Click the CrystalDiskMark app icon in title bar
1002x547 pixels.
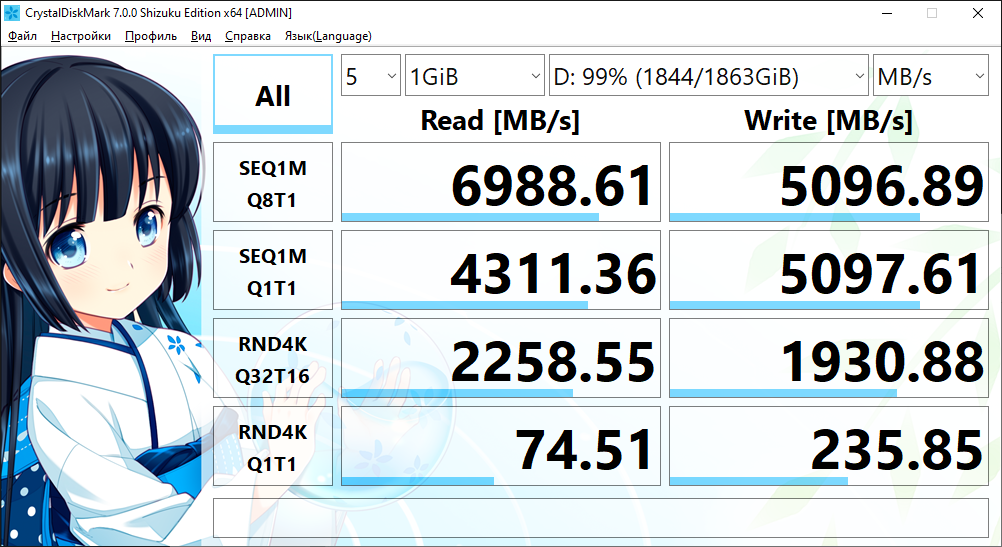[x=12, y=13]
